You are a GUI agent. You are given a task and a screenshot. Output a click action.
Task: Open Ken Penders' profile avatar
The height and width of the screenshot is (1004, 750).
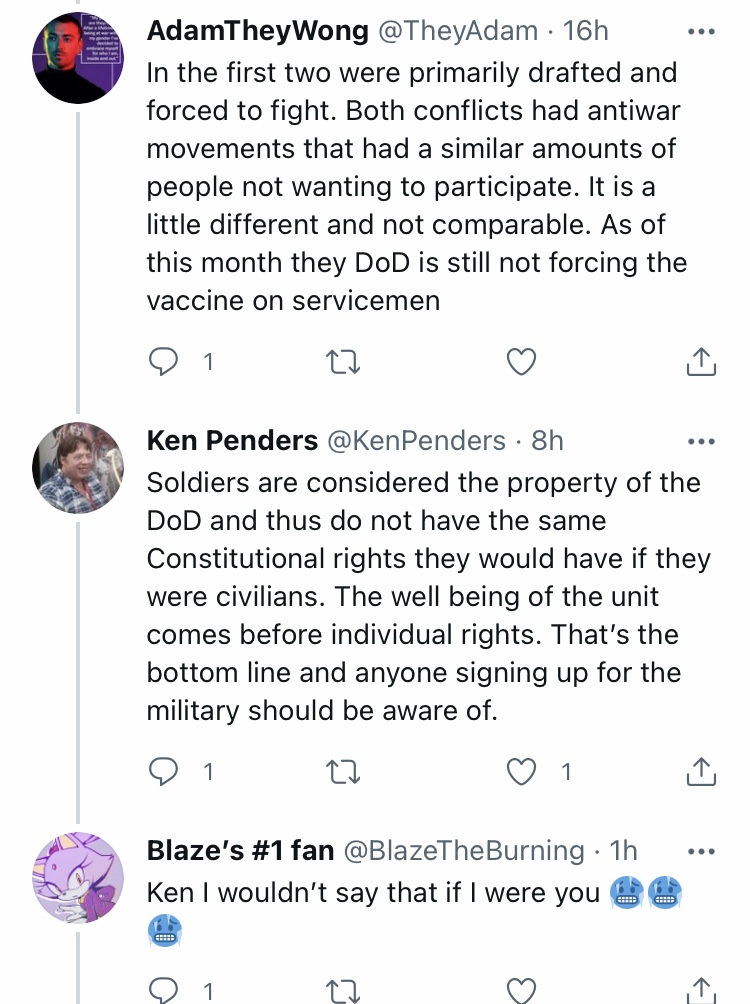[78, 467]
